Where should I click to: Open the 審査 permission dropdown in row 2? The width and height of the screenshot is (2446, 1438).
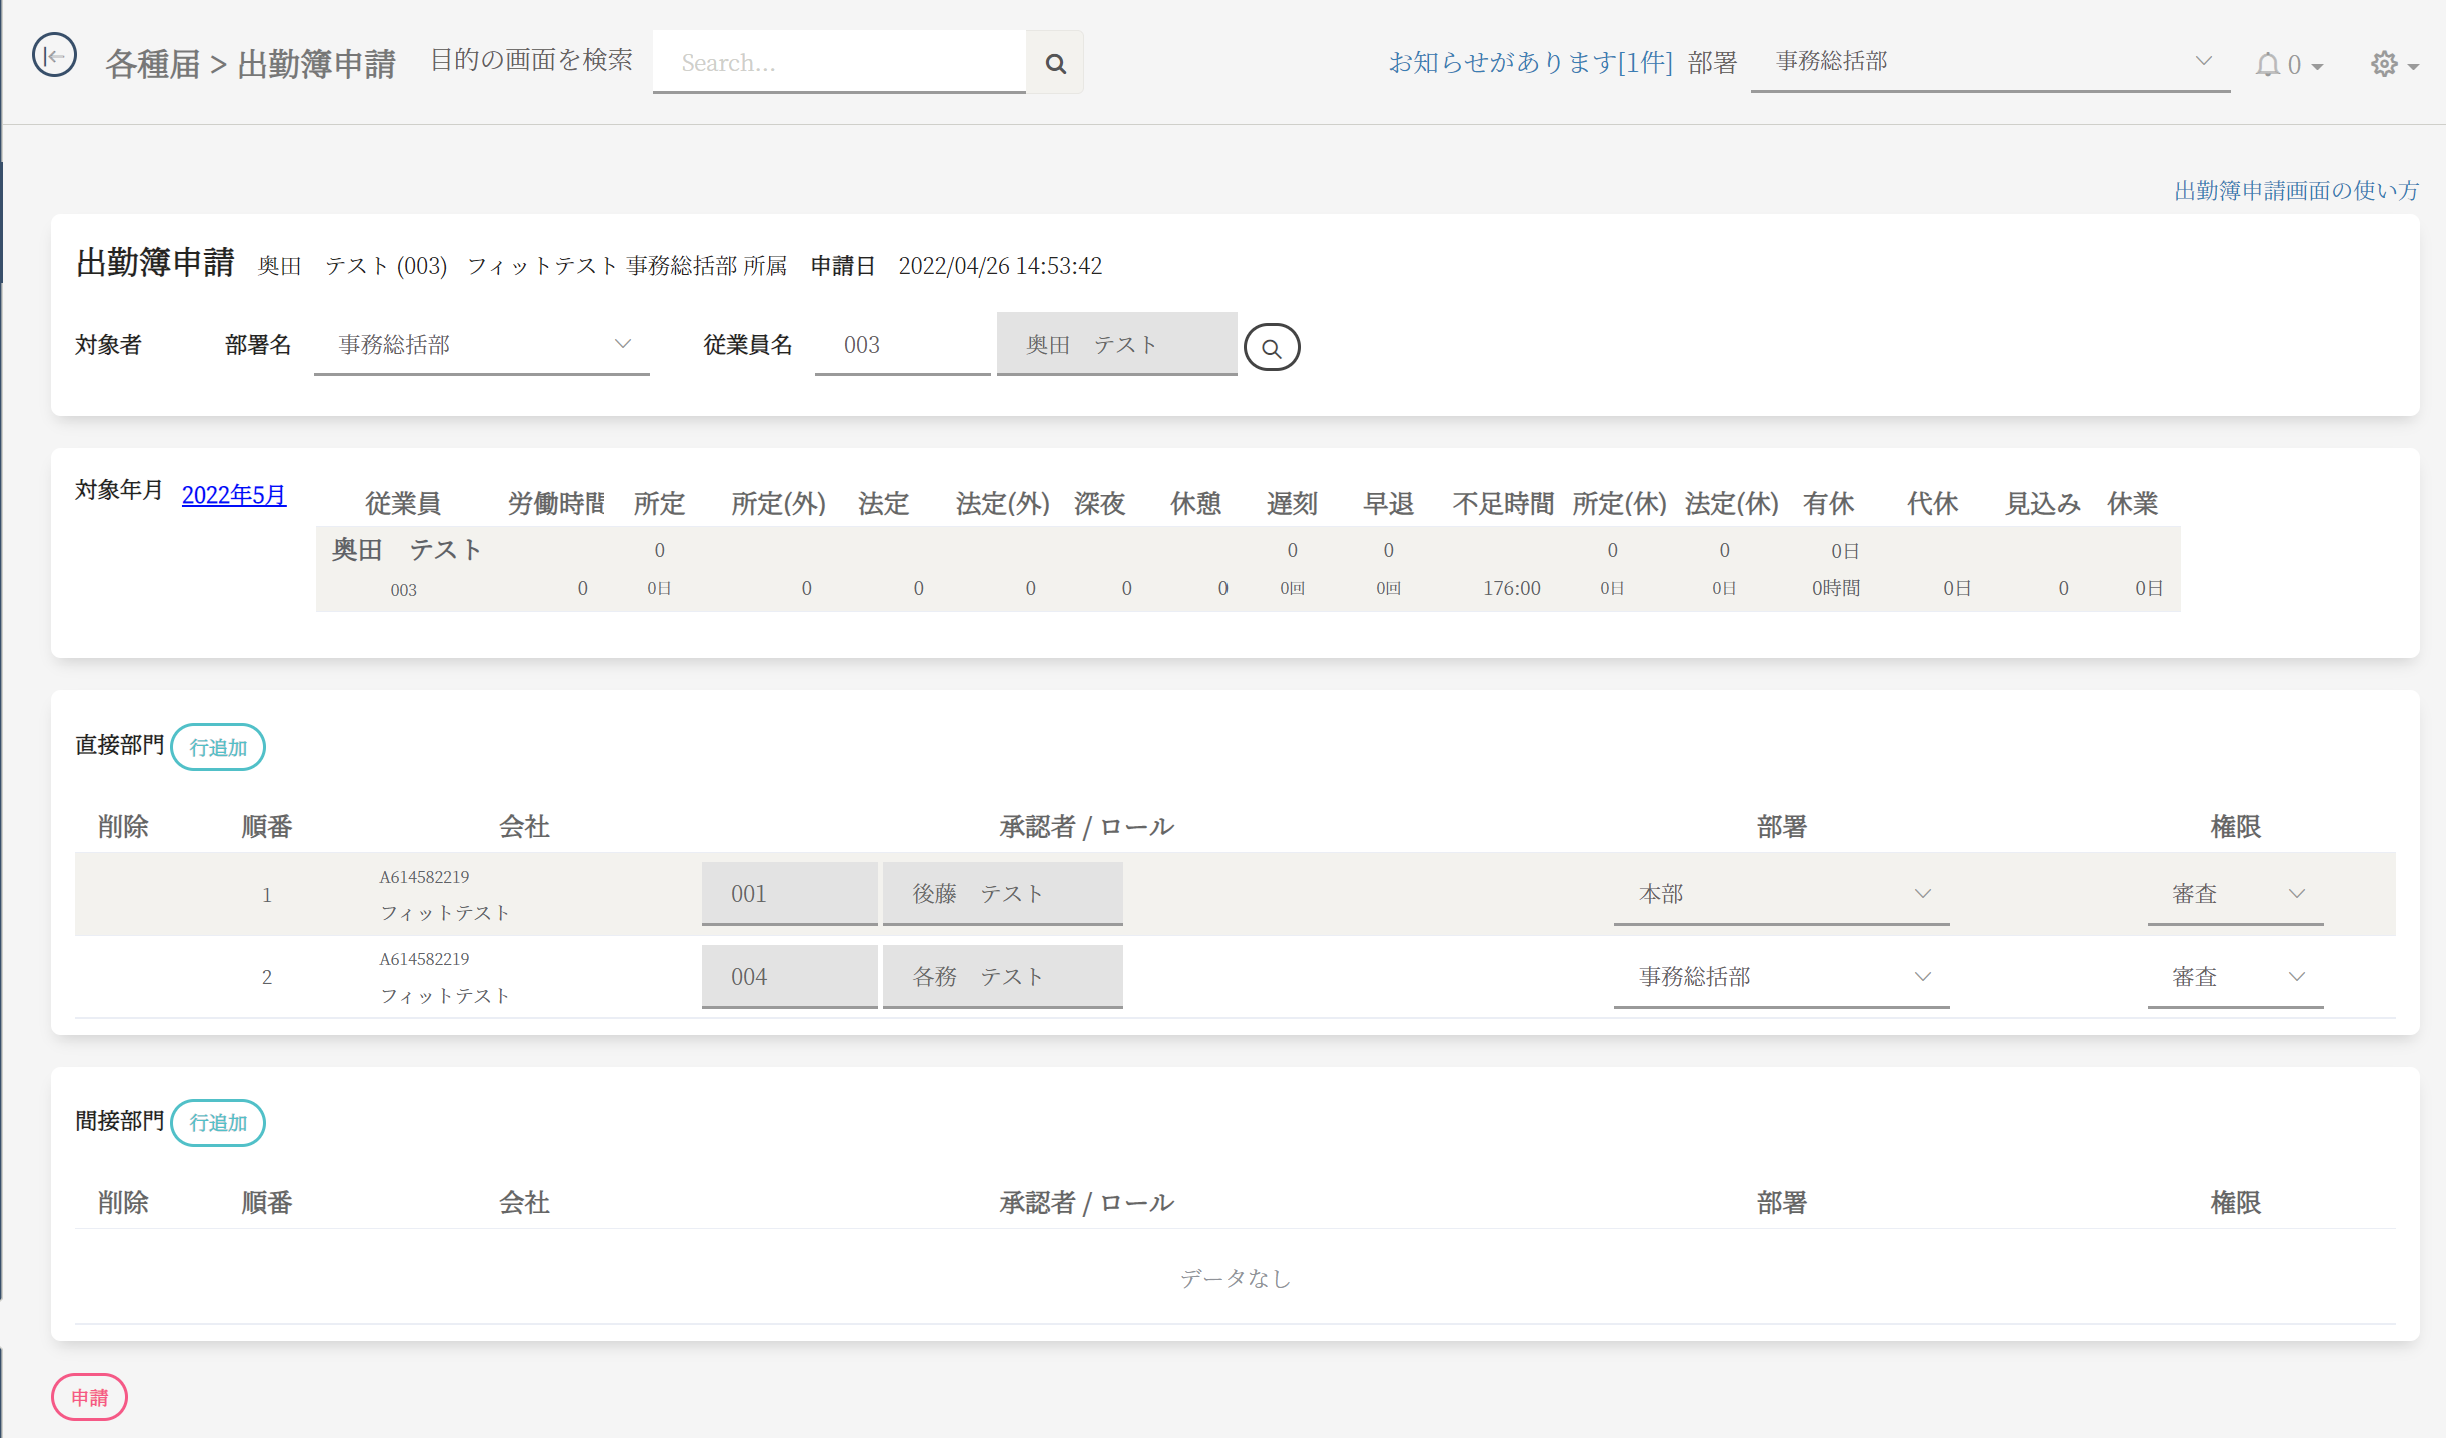[2235, 977]
